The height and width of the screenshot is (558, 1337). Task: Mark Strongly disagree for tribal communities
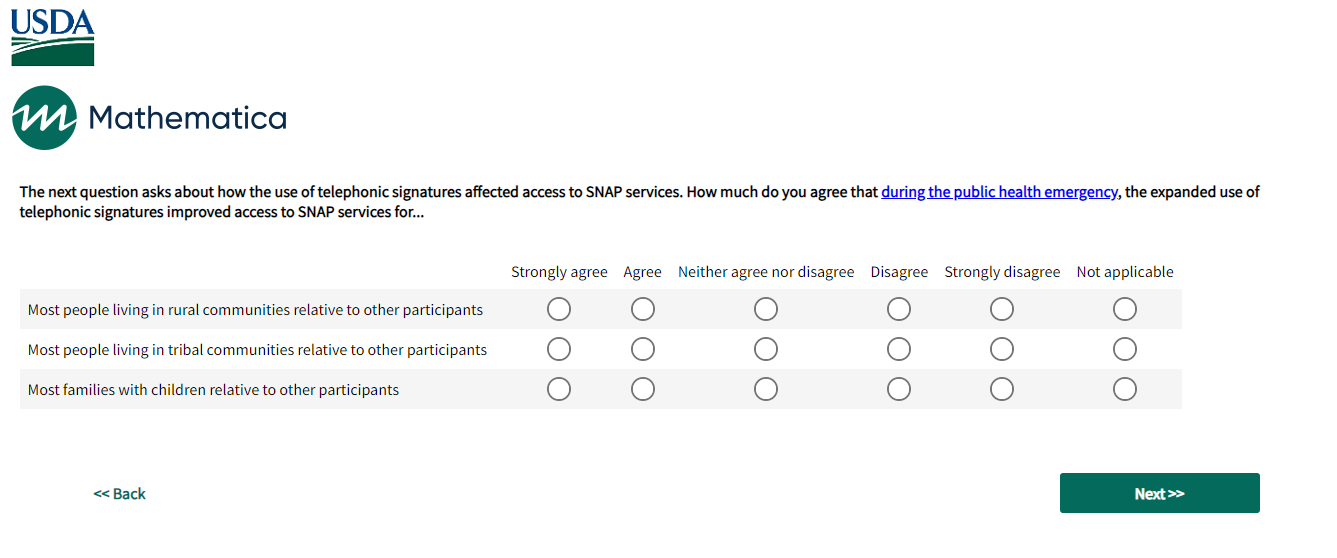1002,350
